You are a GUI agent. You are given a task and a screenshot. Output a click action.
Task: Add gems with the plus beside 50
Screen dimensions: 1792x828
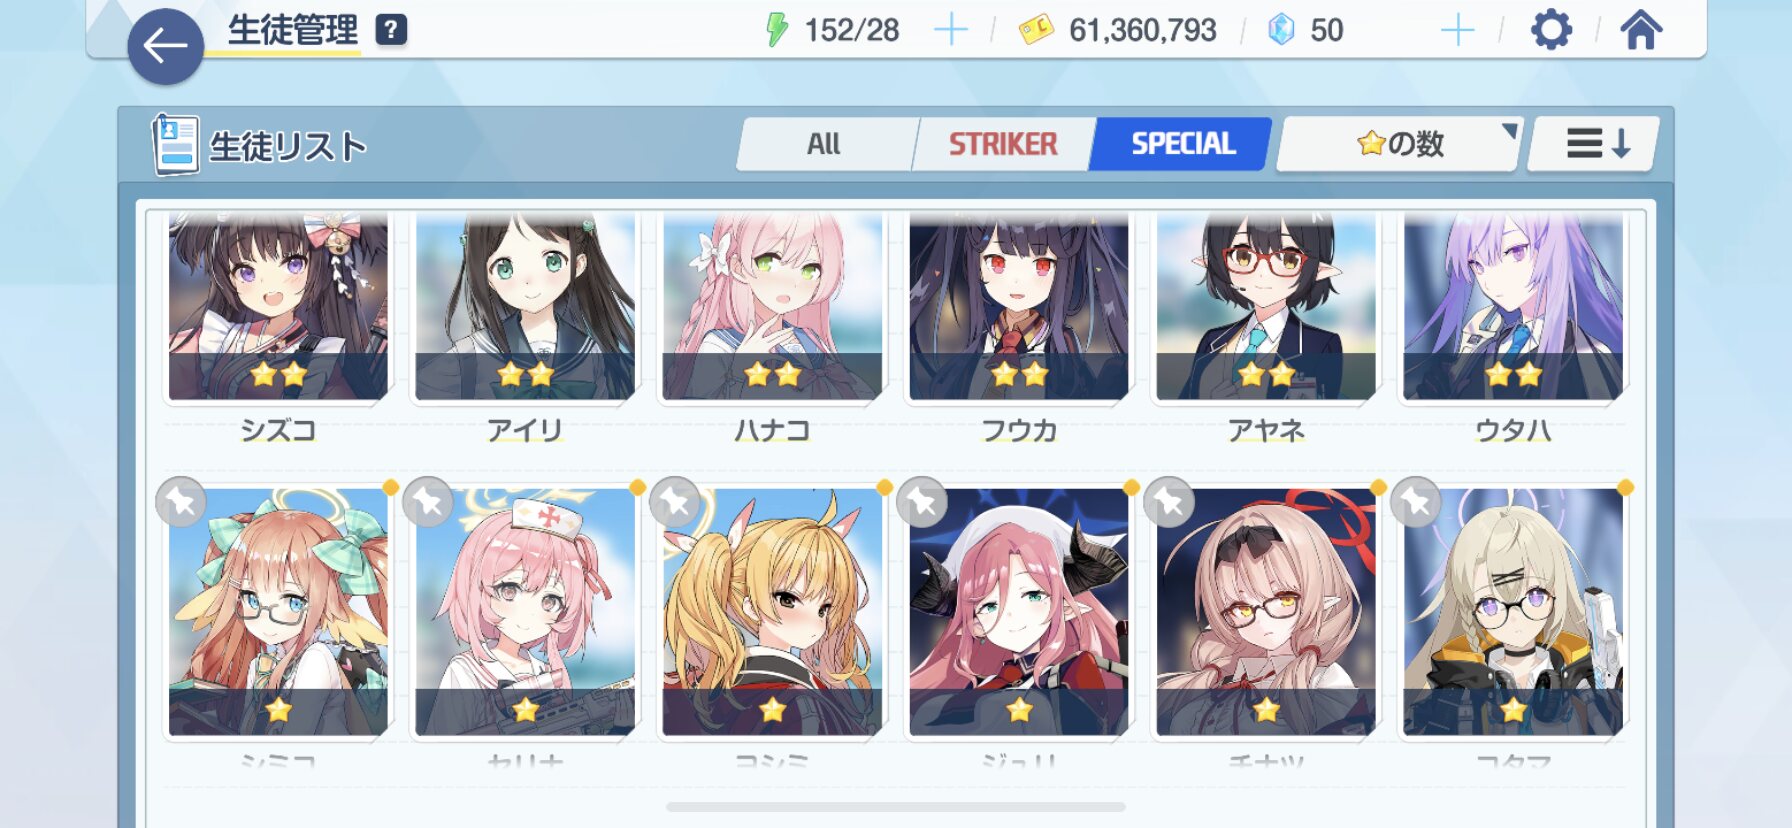(x=1457, y=30)
